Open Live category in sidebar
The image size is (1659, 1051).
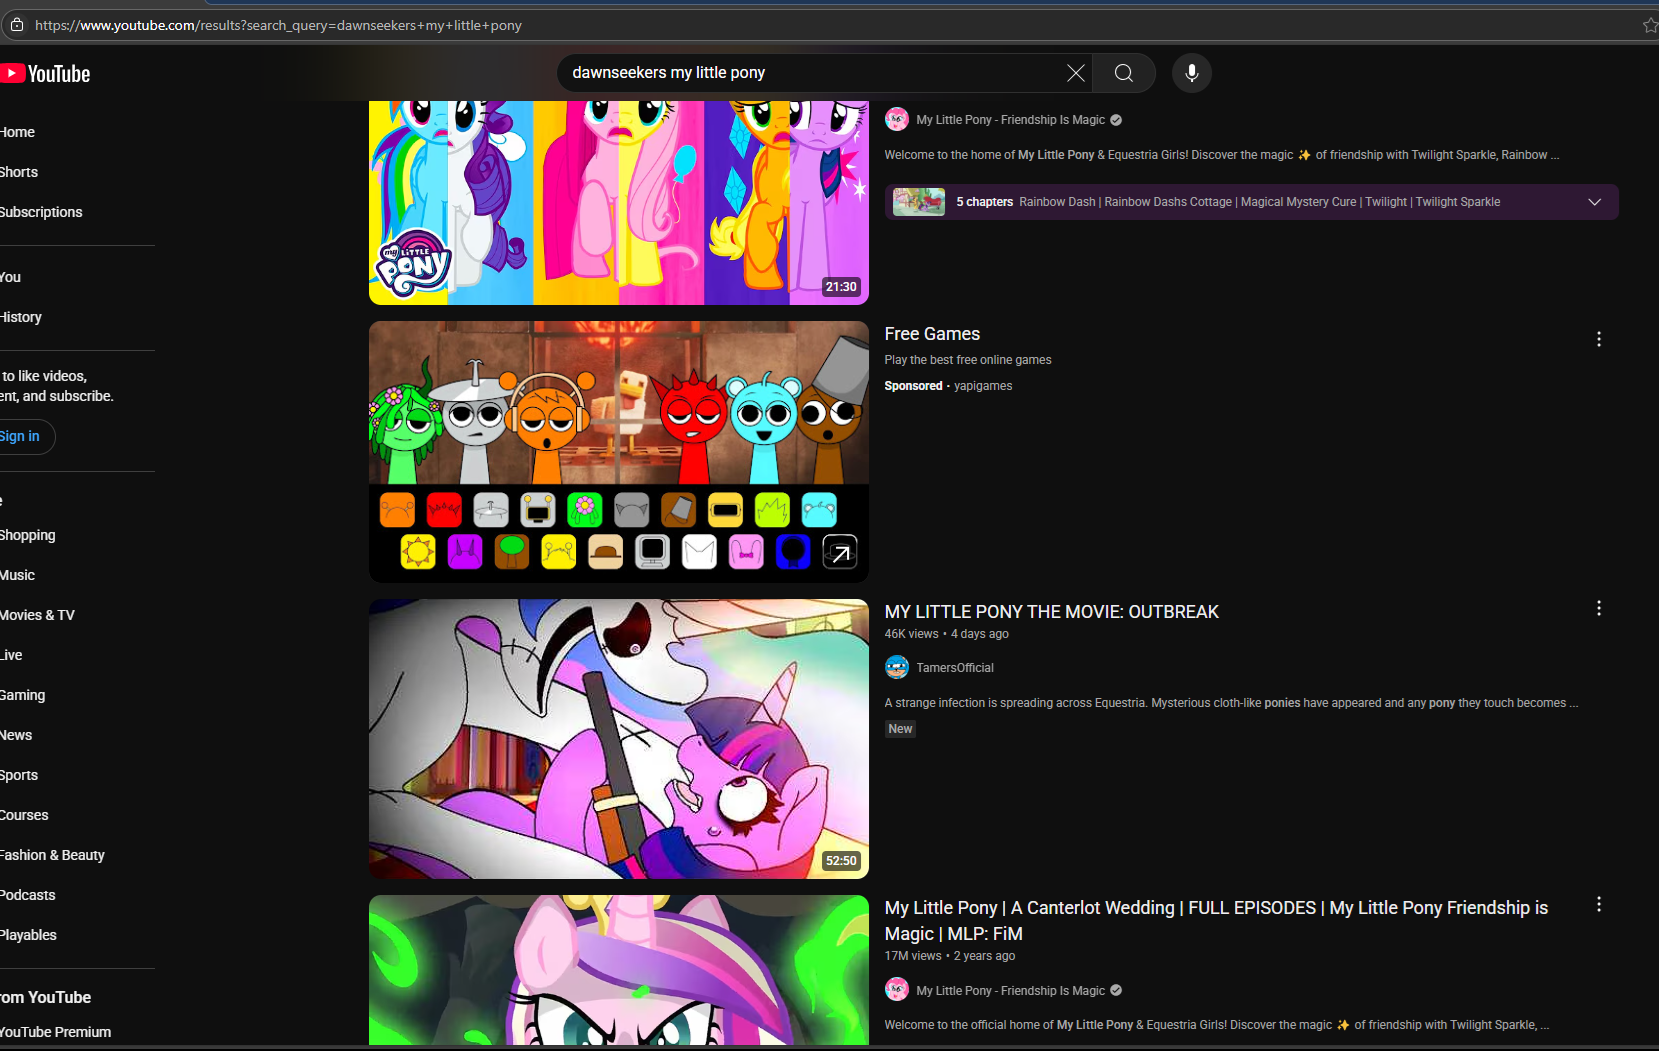(x=11, y=655)
